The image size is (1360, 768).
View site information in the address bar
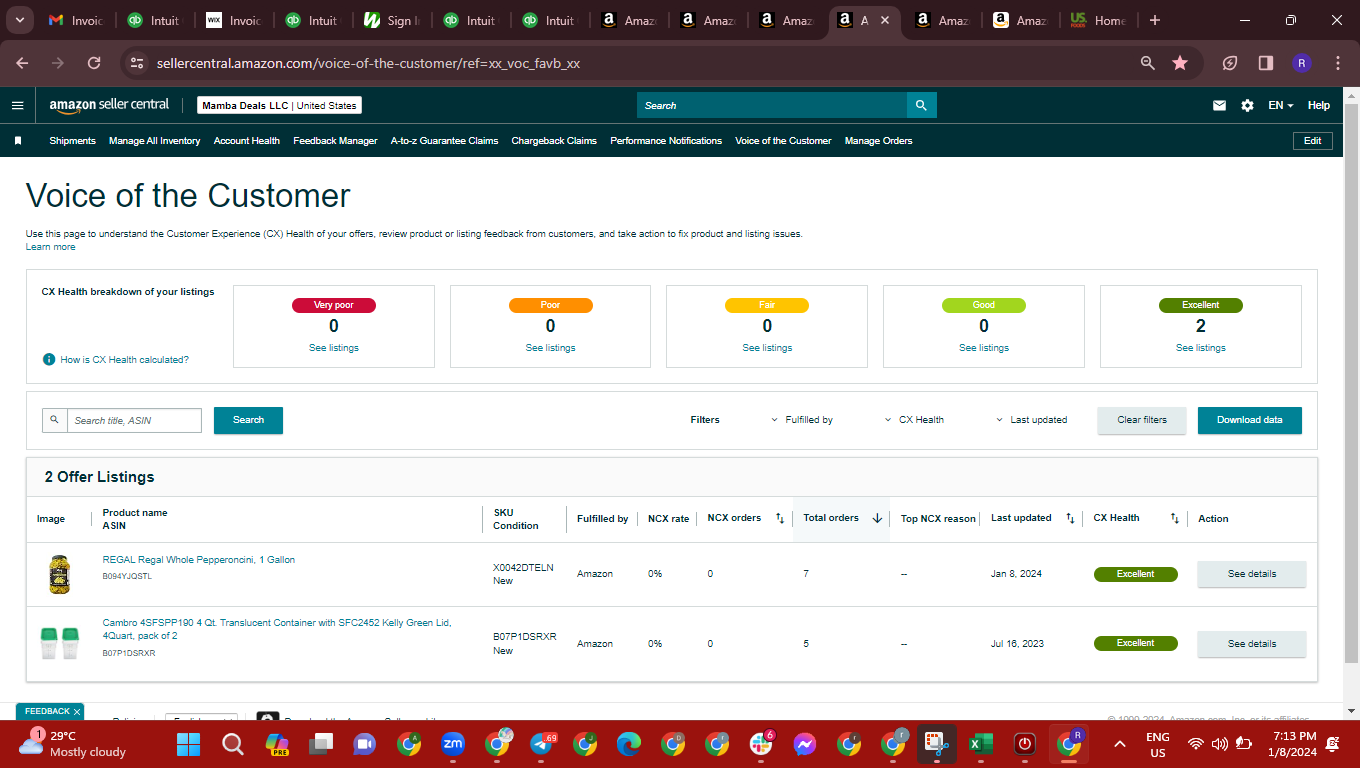pos(137,63)
